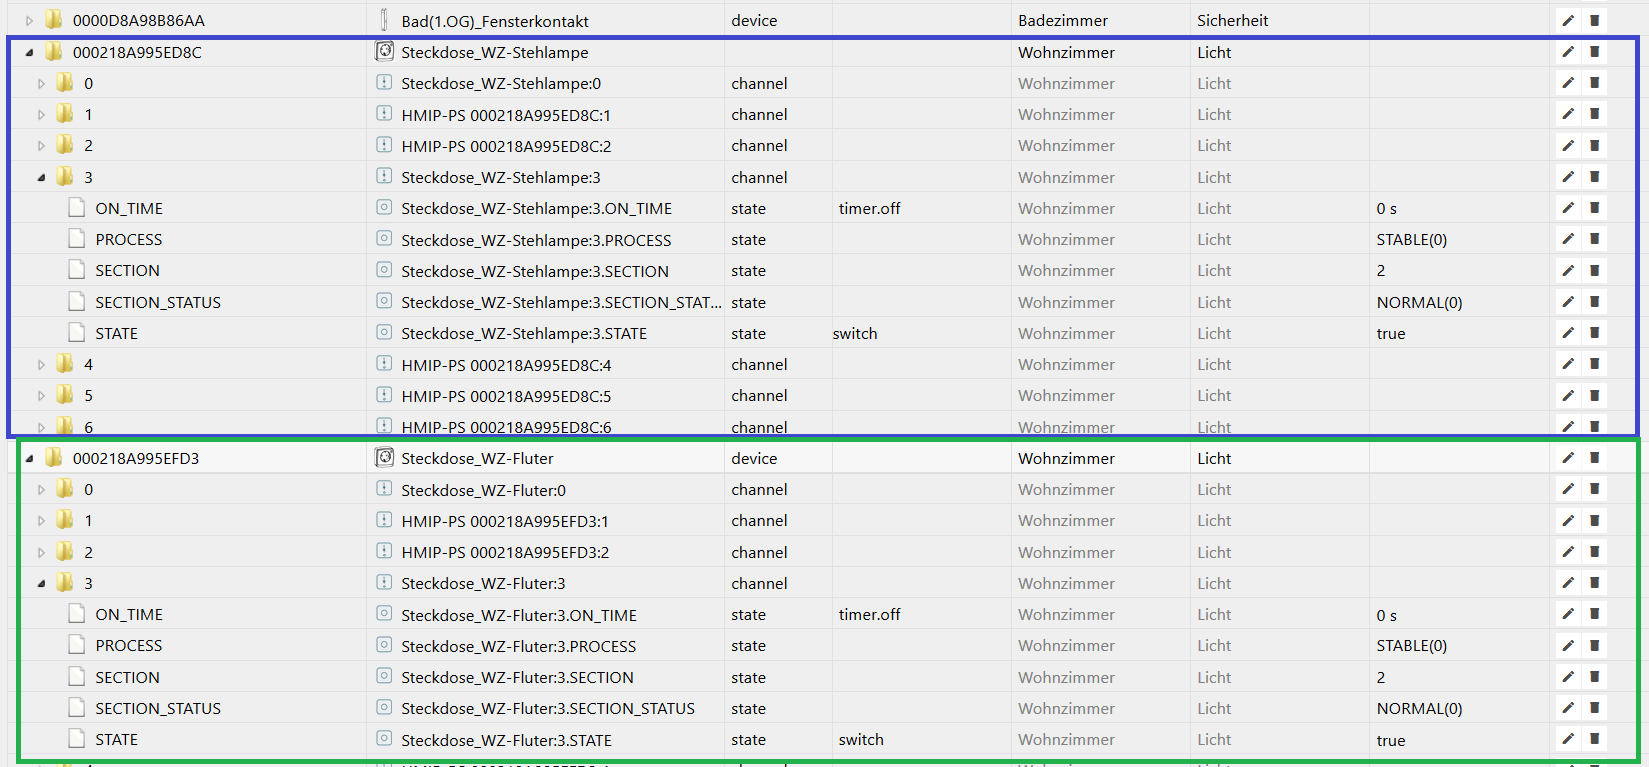Edit the Steckdose_WZ-Fluter:3.SECTION state with the pencil icon
The image size is (1649, 767).
(1568, 677)
